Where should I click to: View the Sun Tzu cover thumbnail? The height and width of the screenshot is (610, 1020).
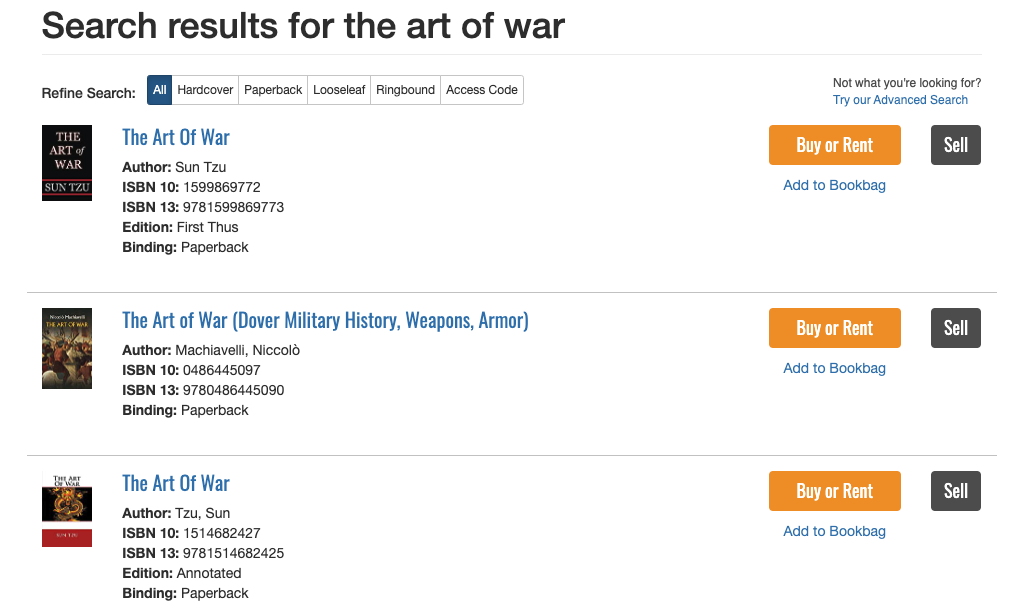tap(66, 162)
